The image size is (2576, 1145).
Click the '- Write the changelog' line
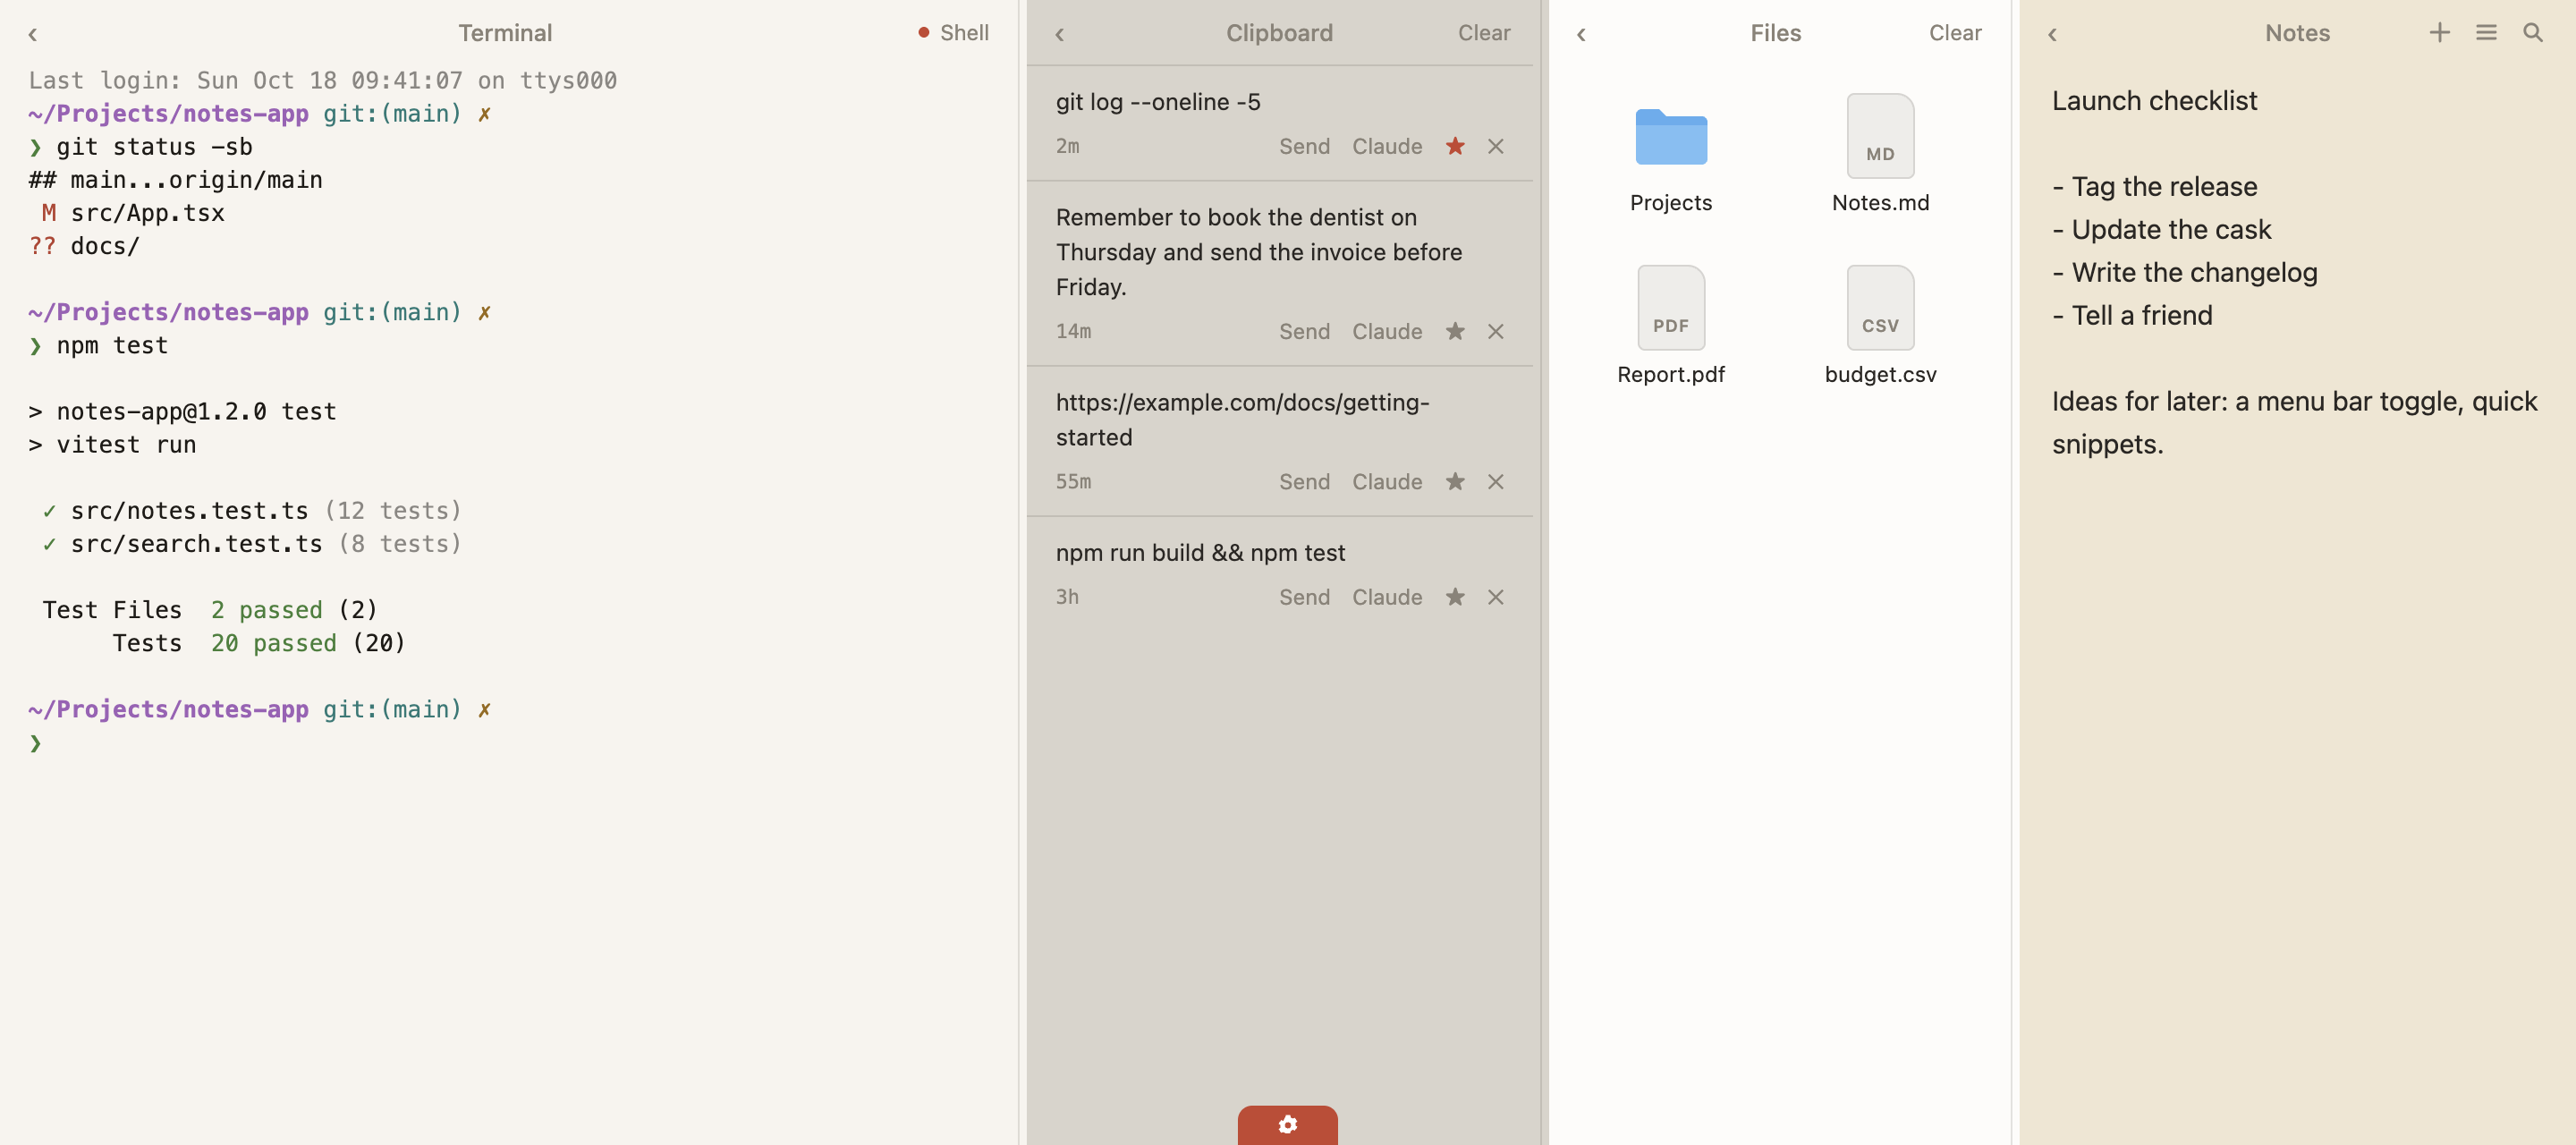click(2184, 273)
